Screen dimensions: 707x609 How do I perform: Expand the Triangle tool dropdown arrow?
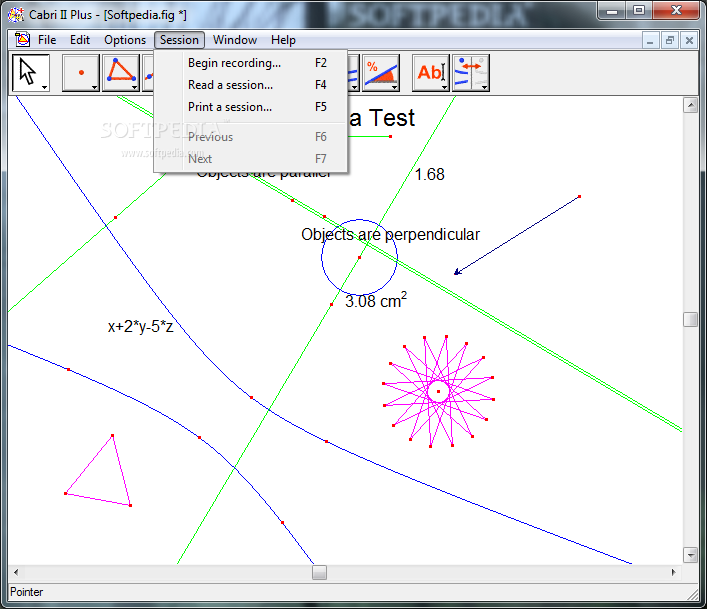[134, 87]
